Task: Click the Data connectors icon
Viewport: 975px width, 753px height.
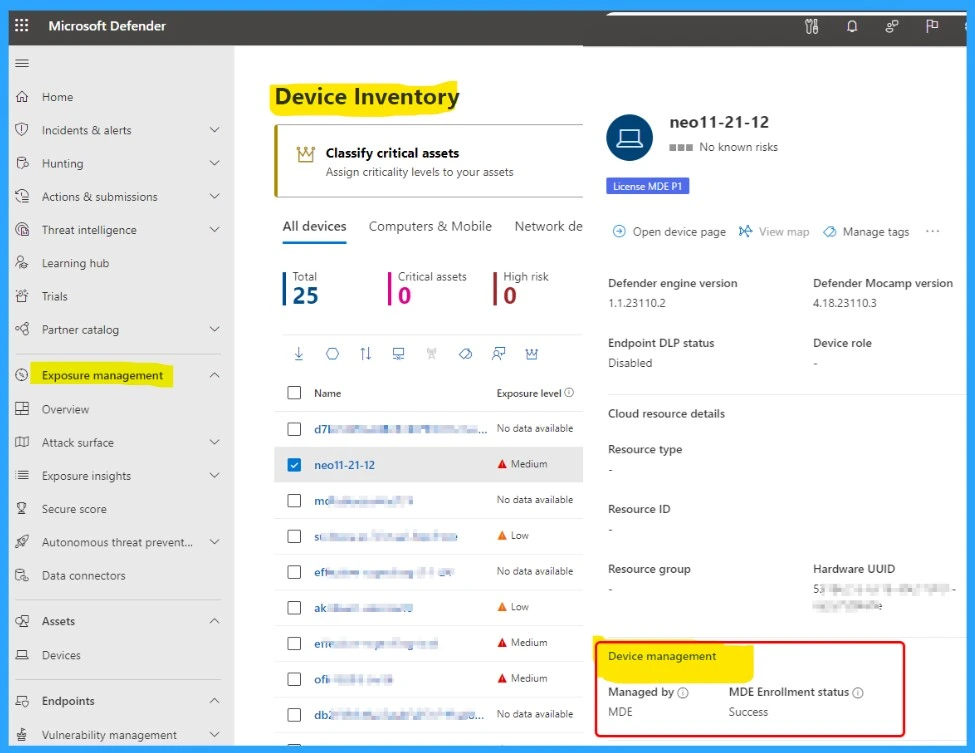Action: (x=22, y=575)
